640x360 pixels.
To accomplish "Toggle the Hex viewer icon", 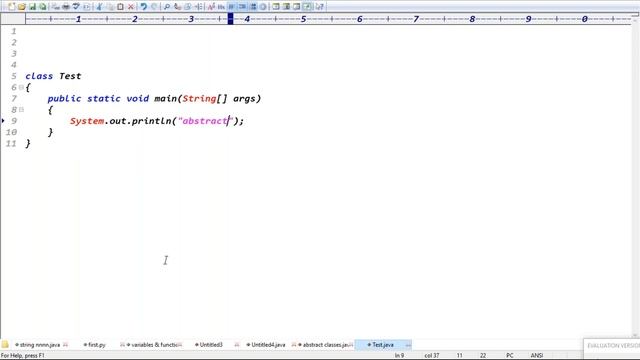I will 221,7.
